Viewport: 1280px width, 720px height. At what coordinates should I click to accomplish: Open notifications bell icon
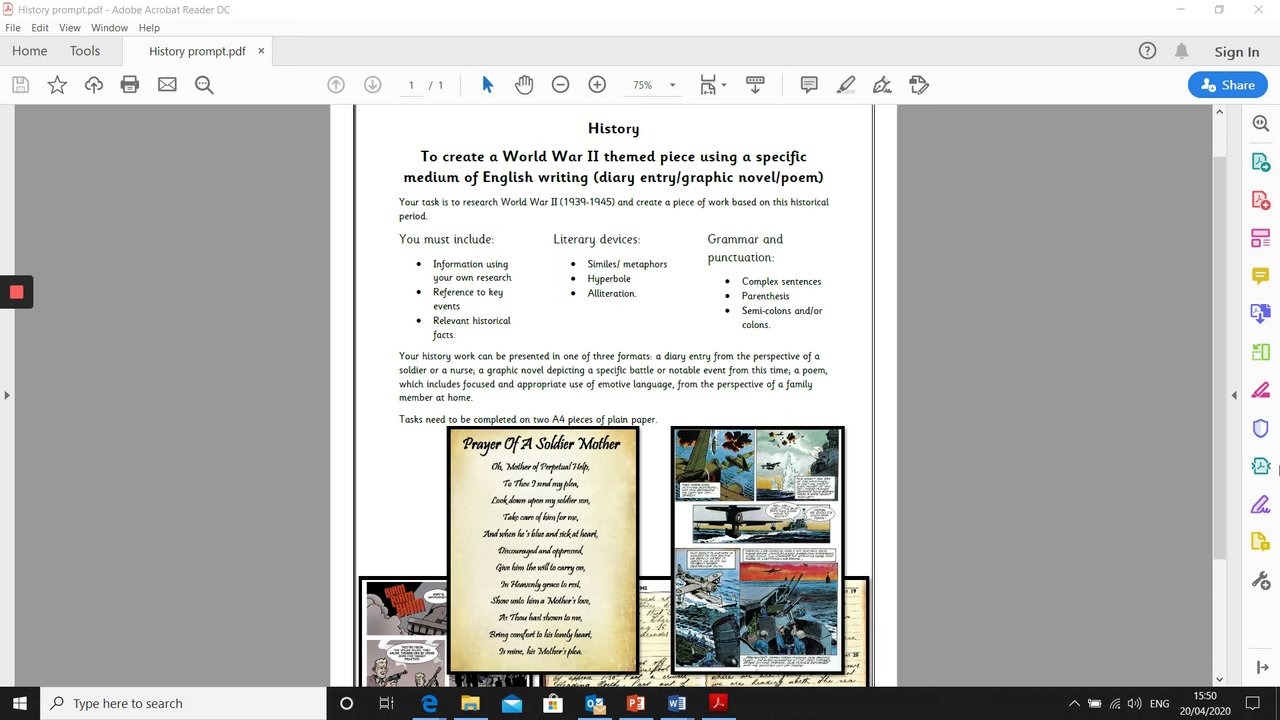(x=1182, y=51)
